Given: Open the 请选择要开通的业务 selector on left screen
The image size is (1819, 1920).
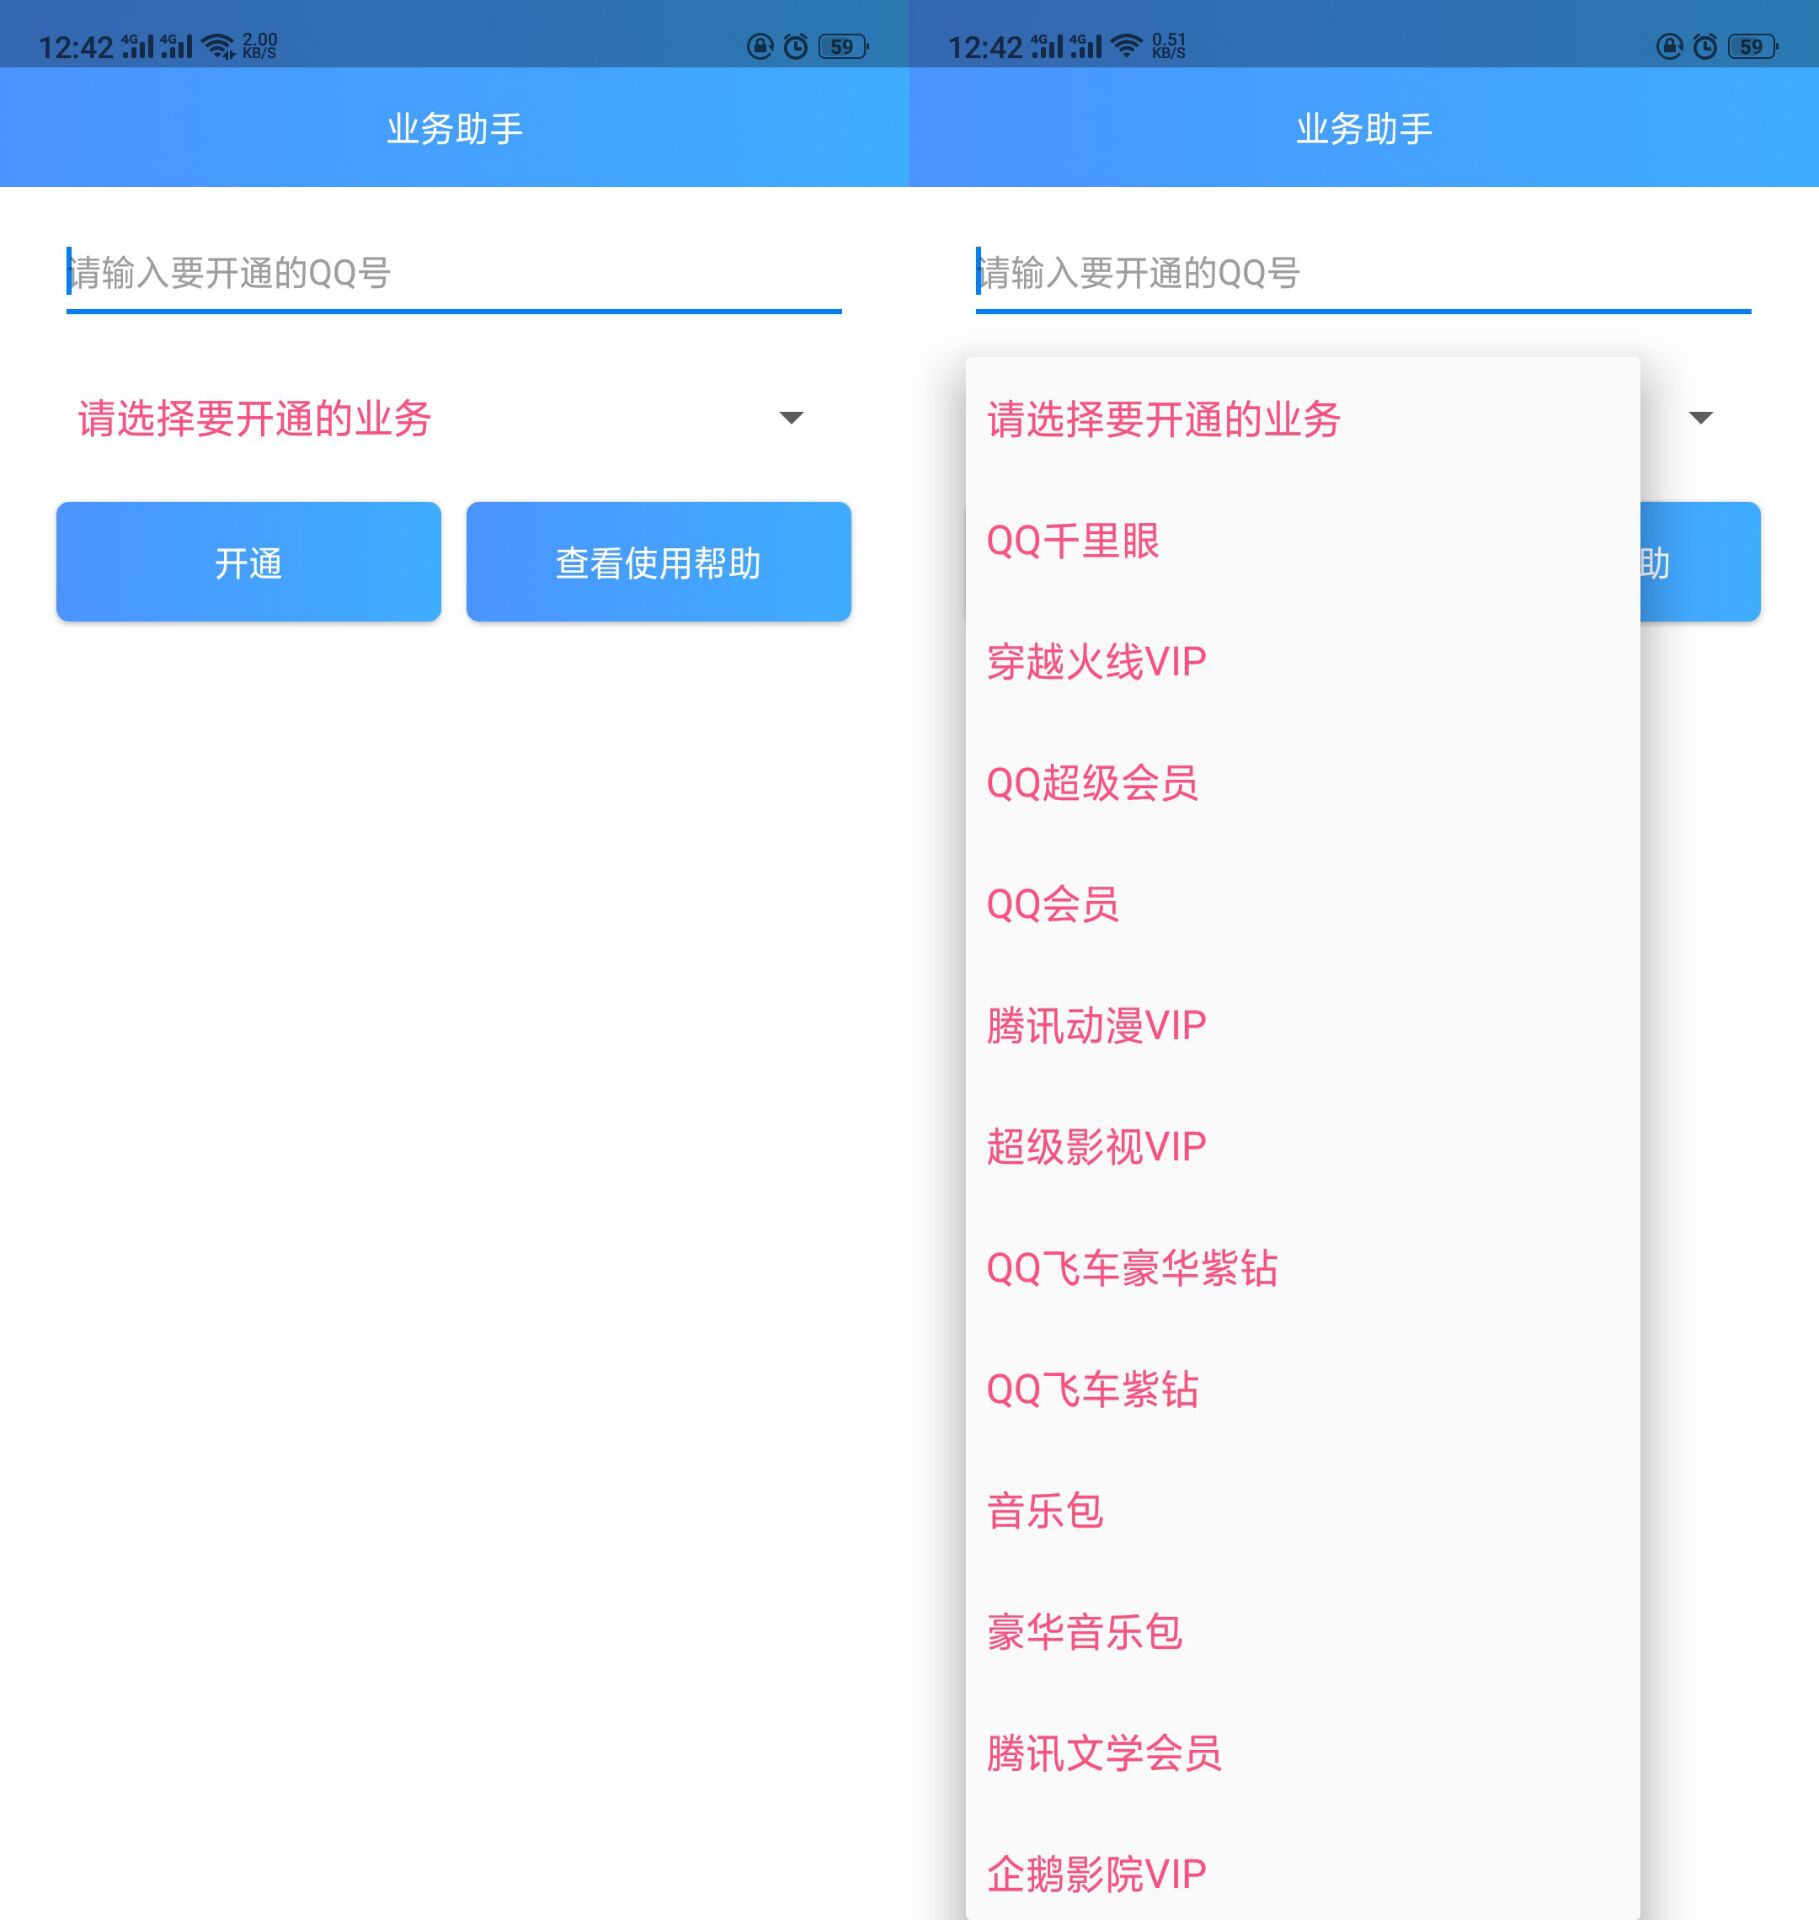Looking at the screenshot, I should [254, 418].
